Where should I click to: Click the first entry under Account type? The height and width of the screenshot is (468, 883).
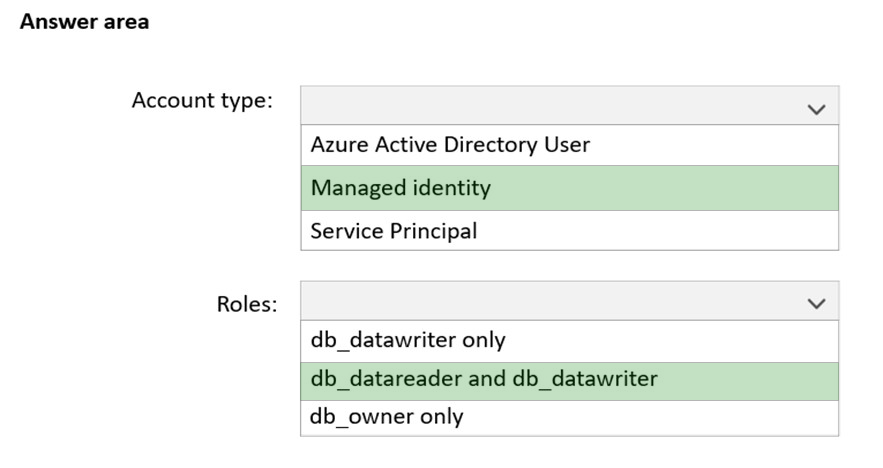(x=569, y=145)
